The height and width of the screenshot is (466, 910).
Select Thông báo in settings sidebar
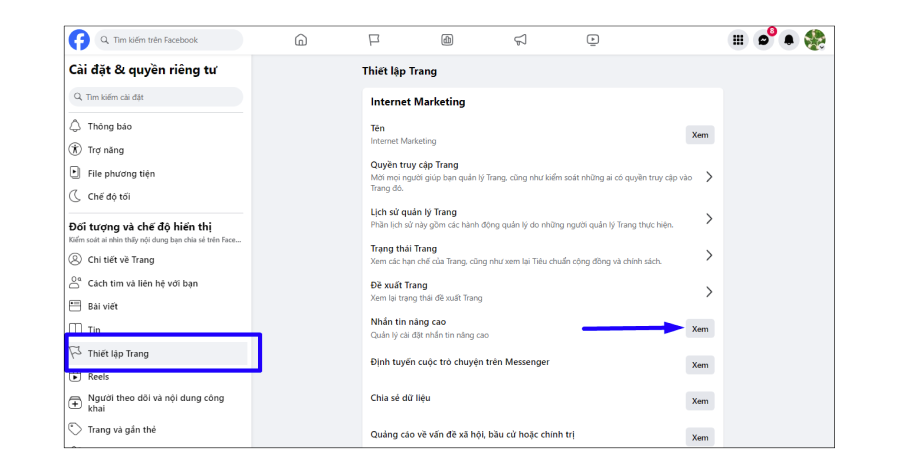click(x=109, y=126)
